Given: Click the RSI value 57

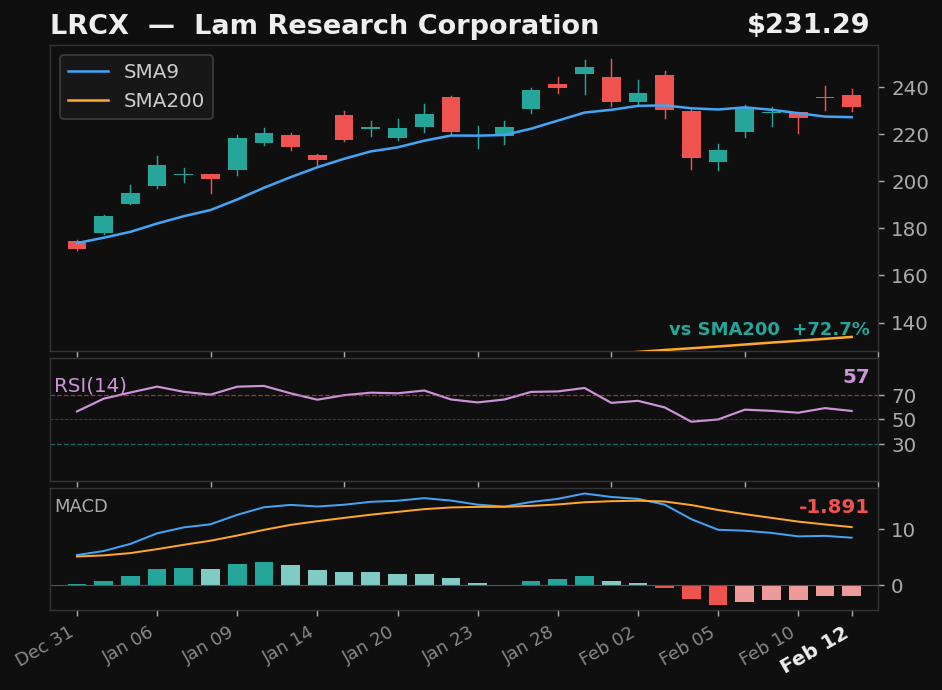Looking at the screenshot, I should (855, 377).
